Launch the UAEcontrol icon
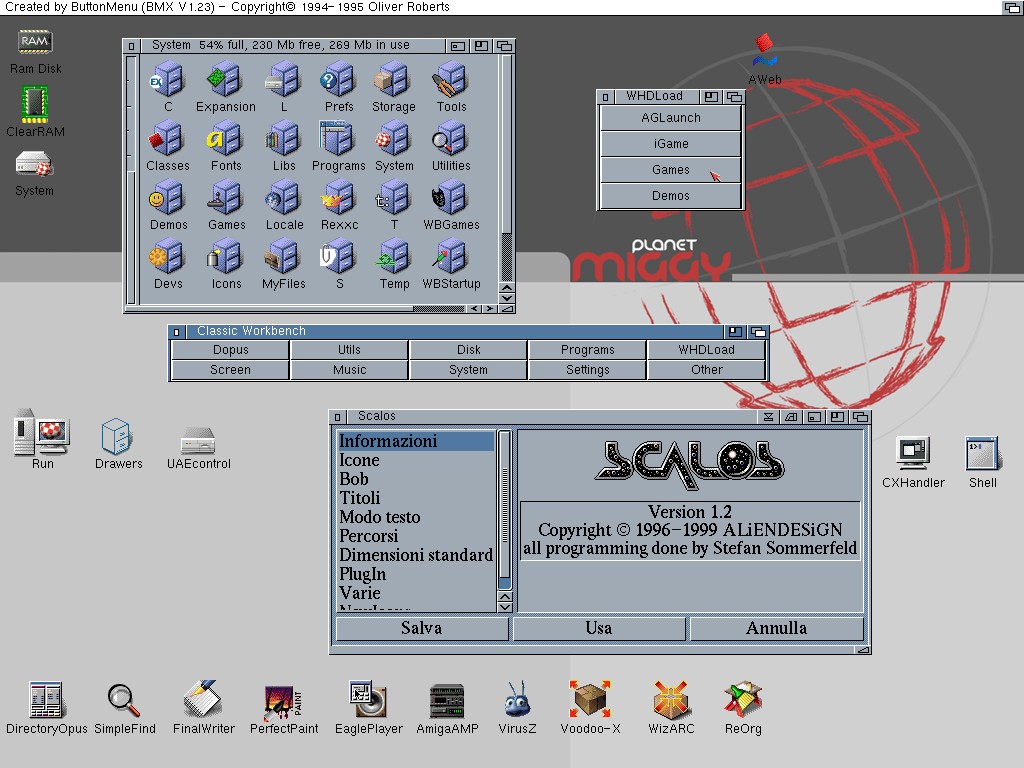This screenshot has height=768, width=1024. point(198,440)
